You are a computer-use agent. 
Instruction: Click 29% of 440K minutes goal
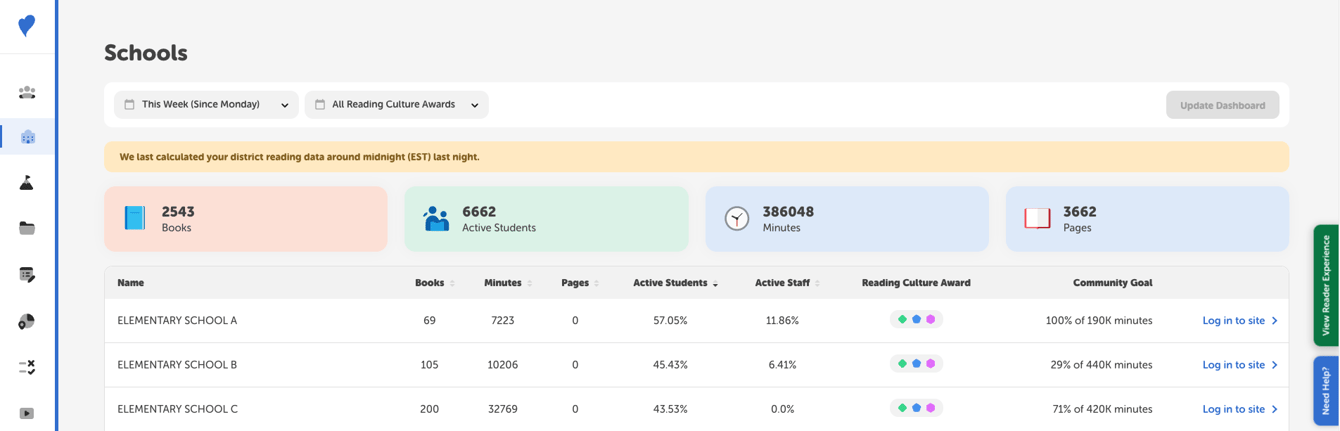click(1101, 365)
